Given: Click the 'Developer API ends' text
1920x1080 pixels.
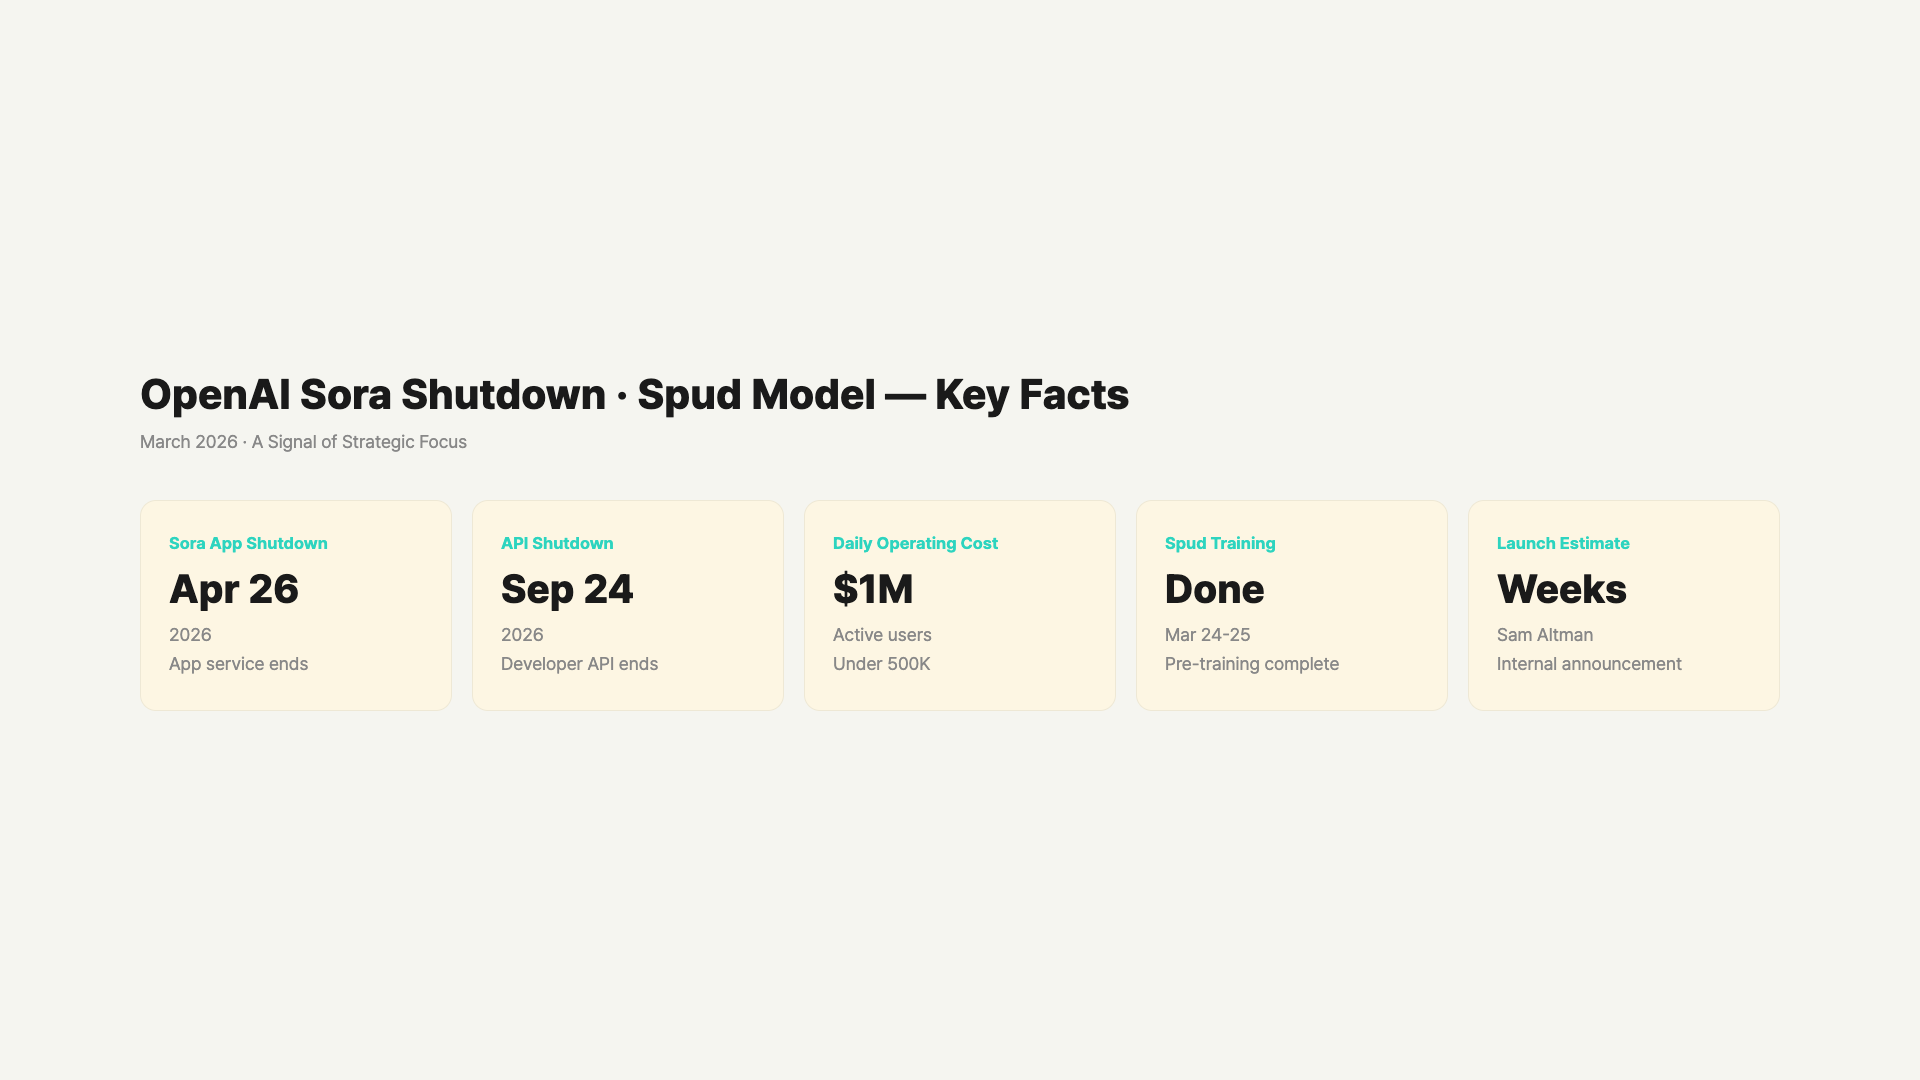Looking at the screenshot, I should (579, 664).
